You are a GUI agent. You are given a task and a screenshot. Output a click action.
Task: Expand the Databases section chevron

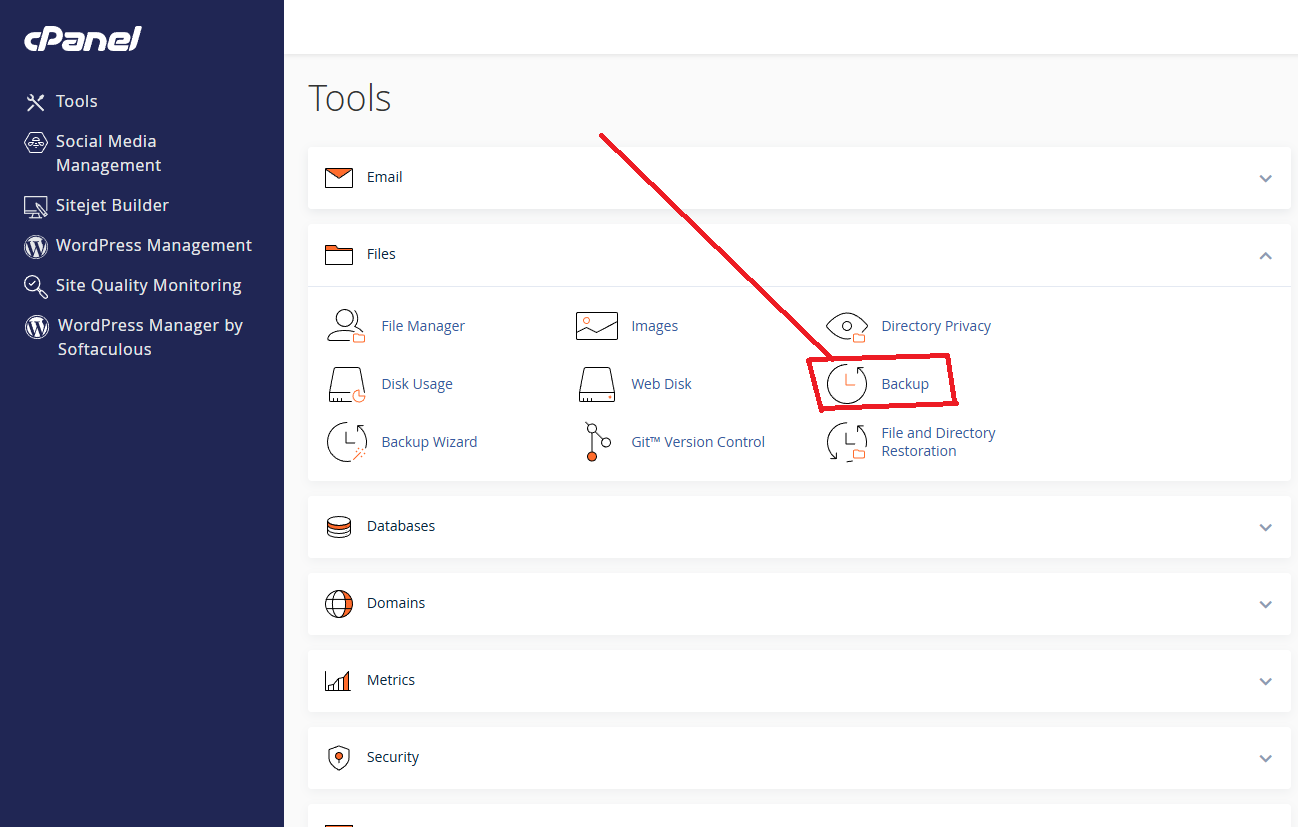[x=1265, y=527]
